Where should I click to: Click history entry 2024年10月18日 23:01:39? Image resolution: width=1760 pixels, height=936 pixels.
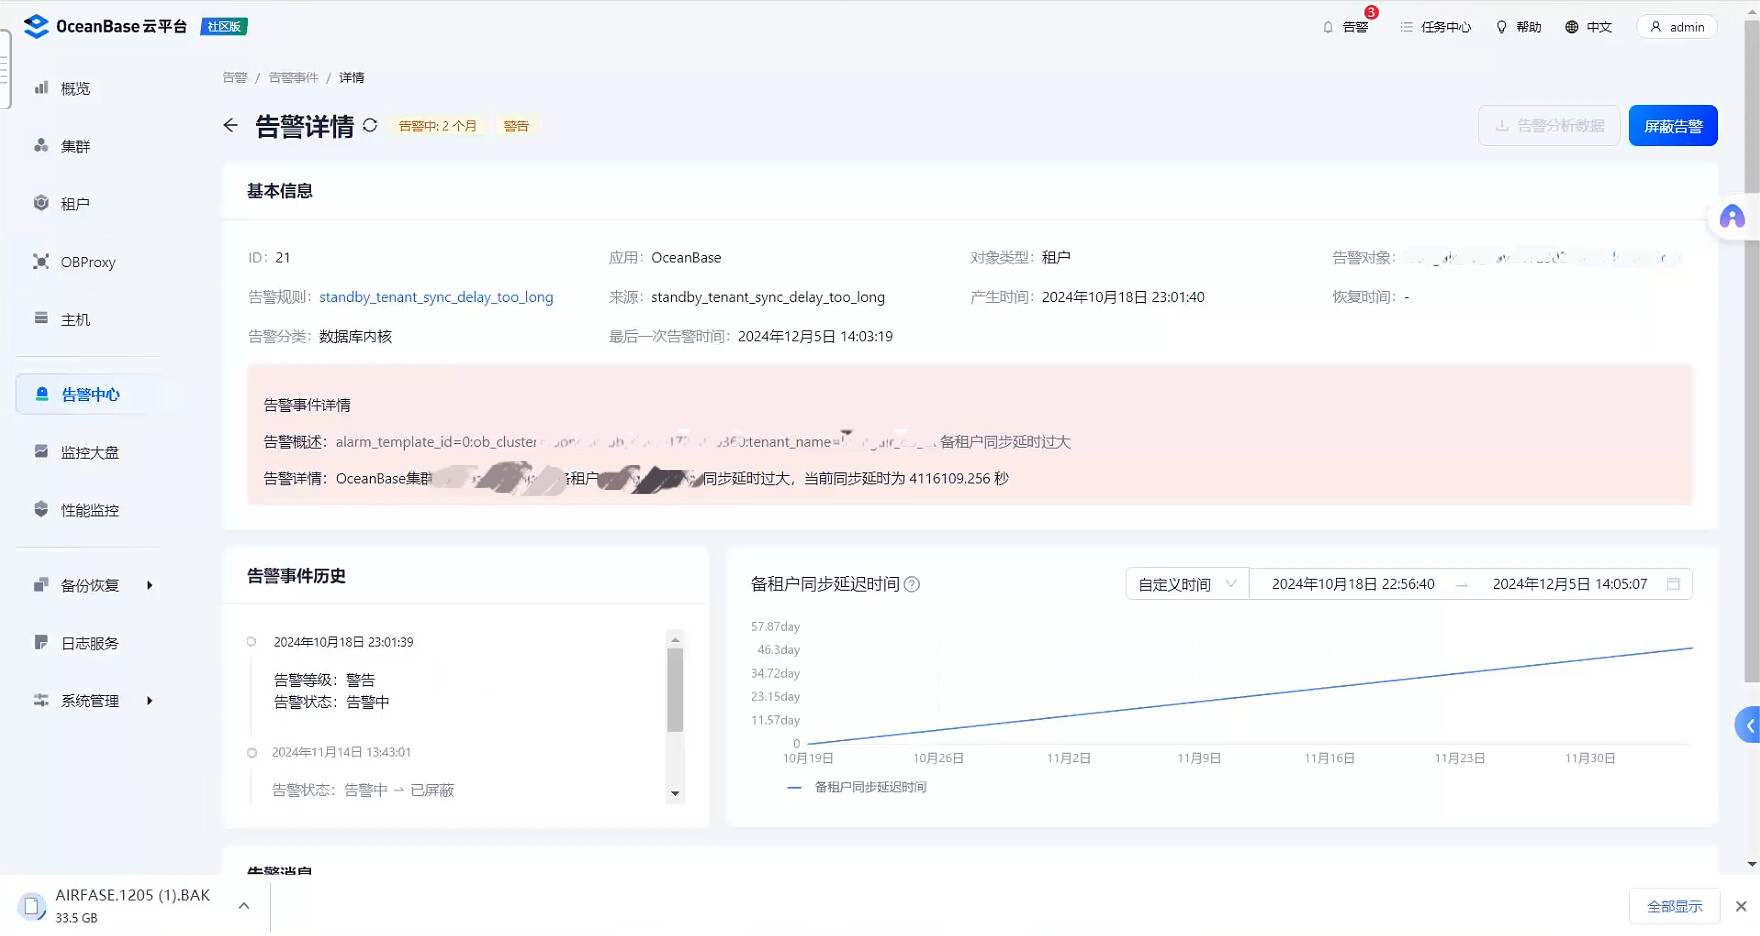click(x=343, y=642)
